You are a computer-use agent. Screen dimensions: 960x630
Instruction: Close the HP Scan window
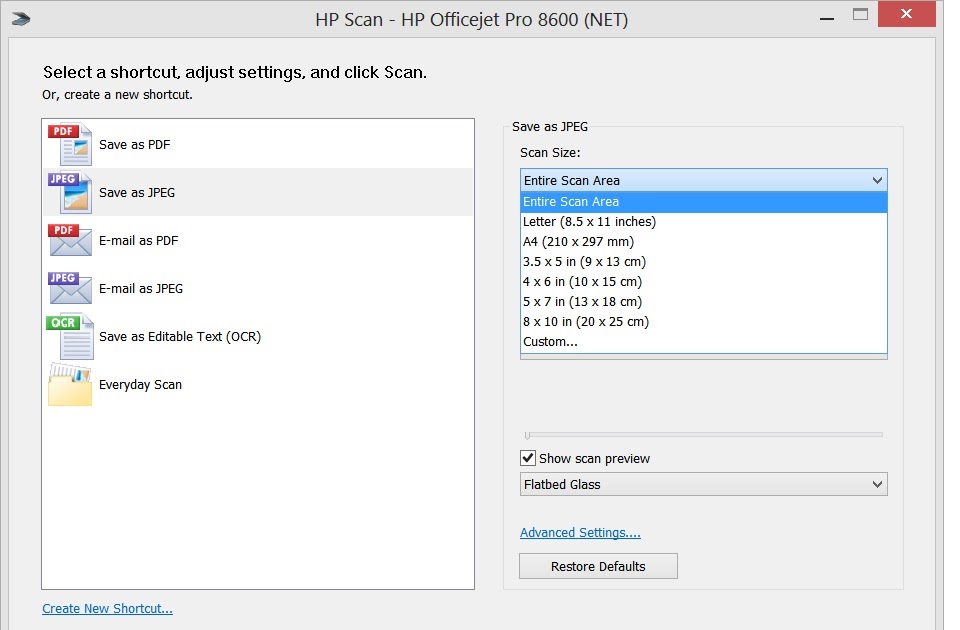click(x=907, y=14)
